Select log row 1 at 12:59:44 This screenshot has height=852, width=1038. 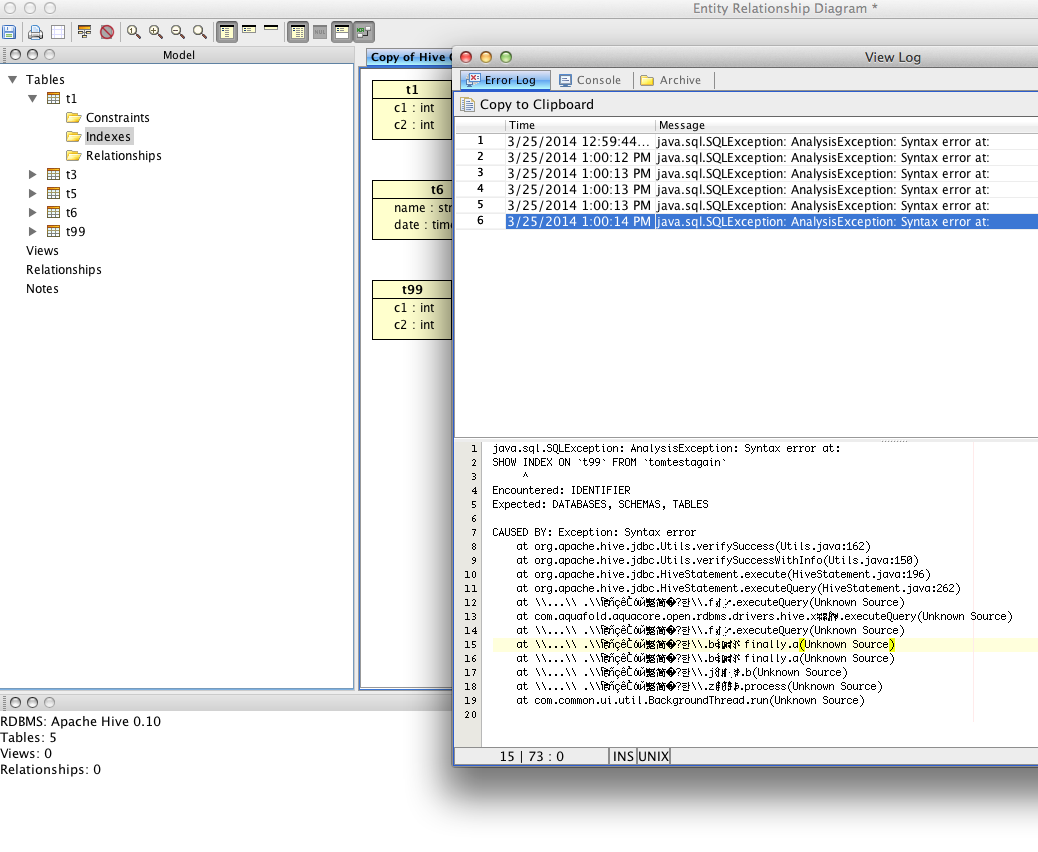747,142
